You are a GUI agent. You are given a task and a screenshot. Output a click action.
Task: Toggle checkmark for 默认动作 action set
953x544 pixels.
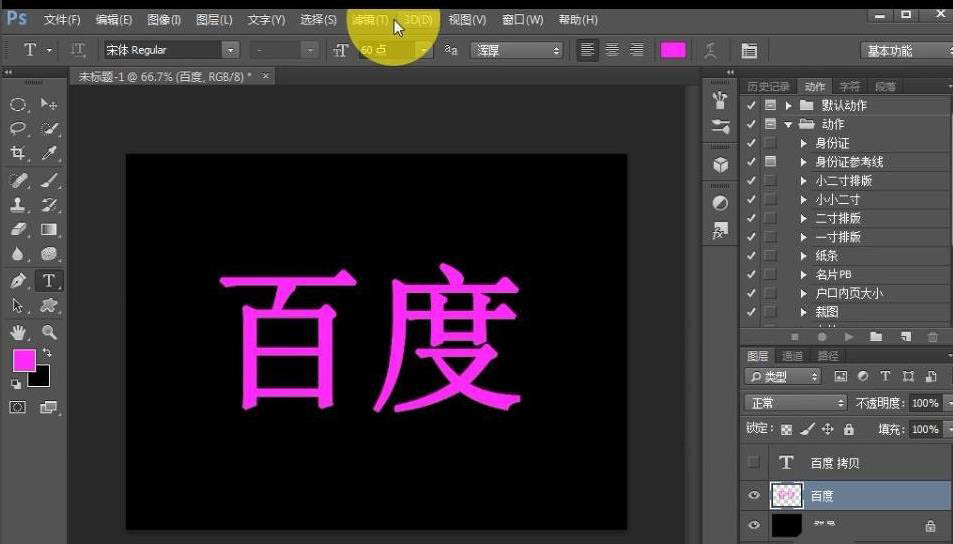click(751, 105)
